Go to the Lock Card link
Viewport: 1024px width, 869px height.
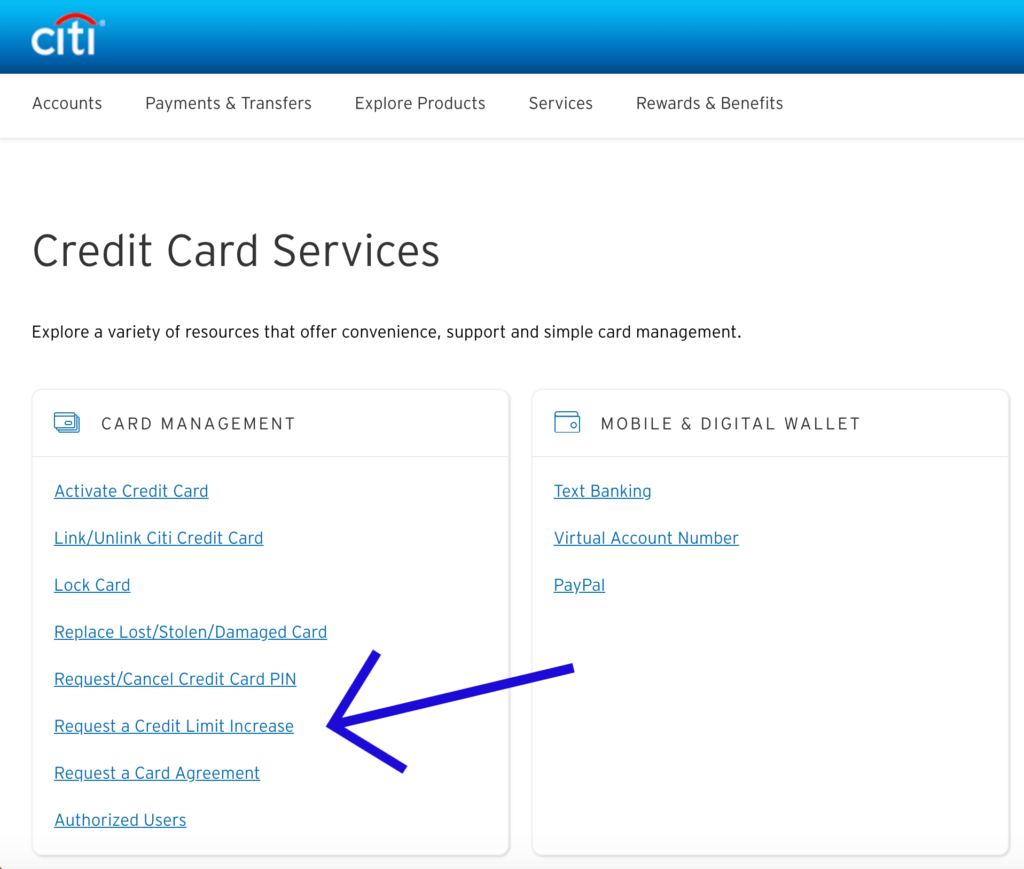tap(92, 585)
